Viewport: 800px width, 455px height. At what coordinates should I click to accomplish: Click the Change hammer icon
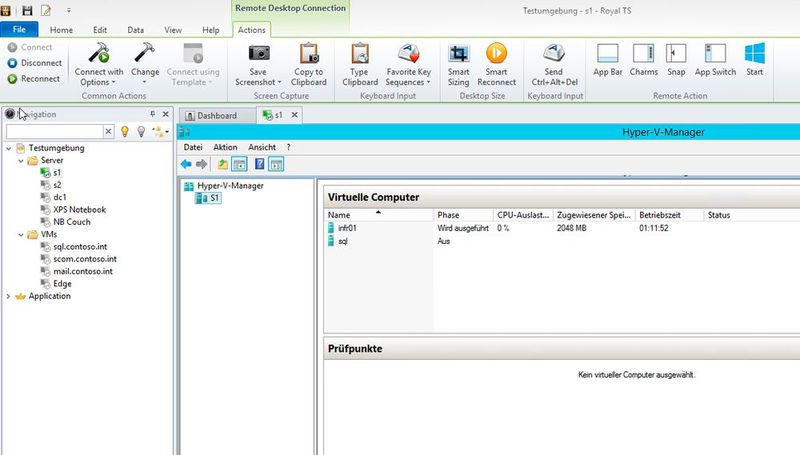(144, 53)
